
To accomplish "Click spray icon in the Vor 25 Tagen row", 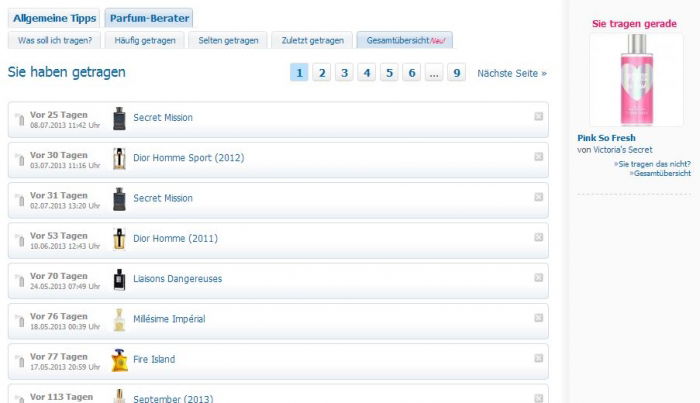I will [20, 120].
